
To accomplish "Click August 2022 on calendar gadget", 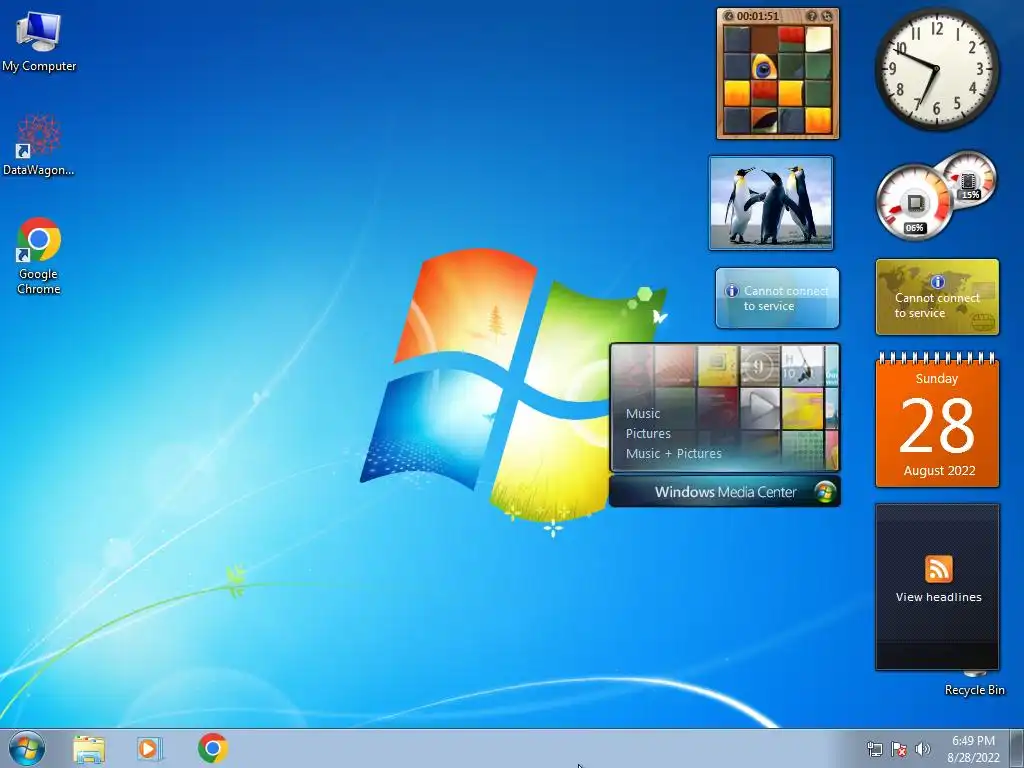I will [x=939, y=471].
